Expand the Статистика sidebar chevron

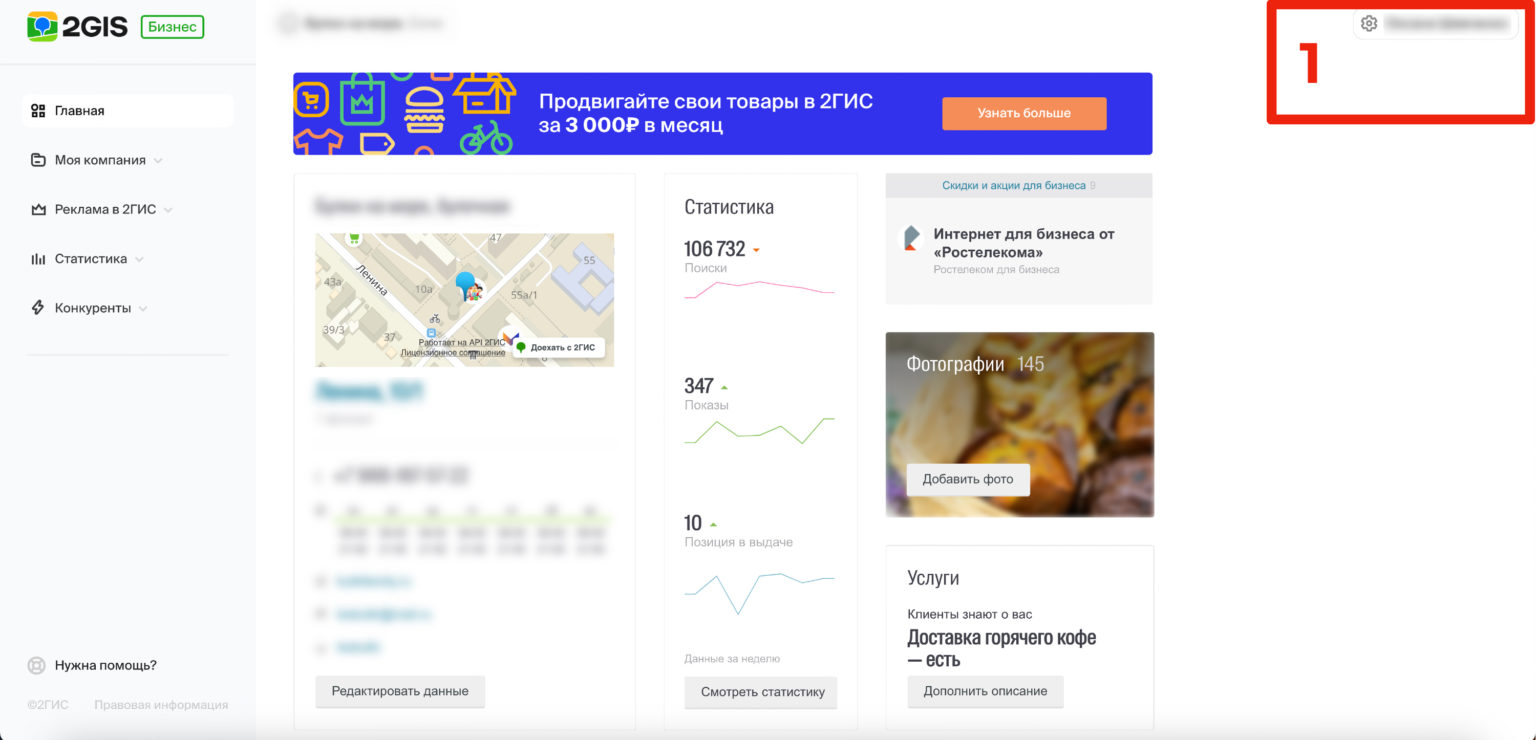(139, 260)
